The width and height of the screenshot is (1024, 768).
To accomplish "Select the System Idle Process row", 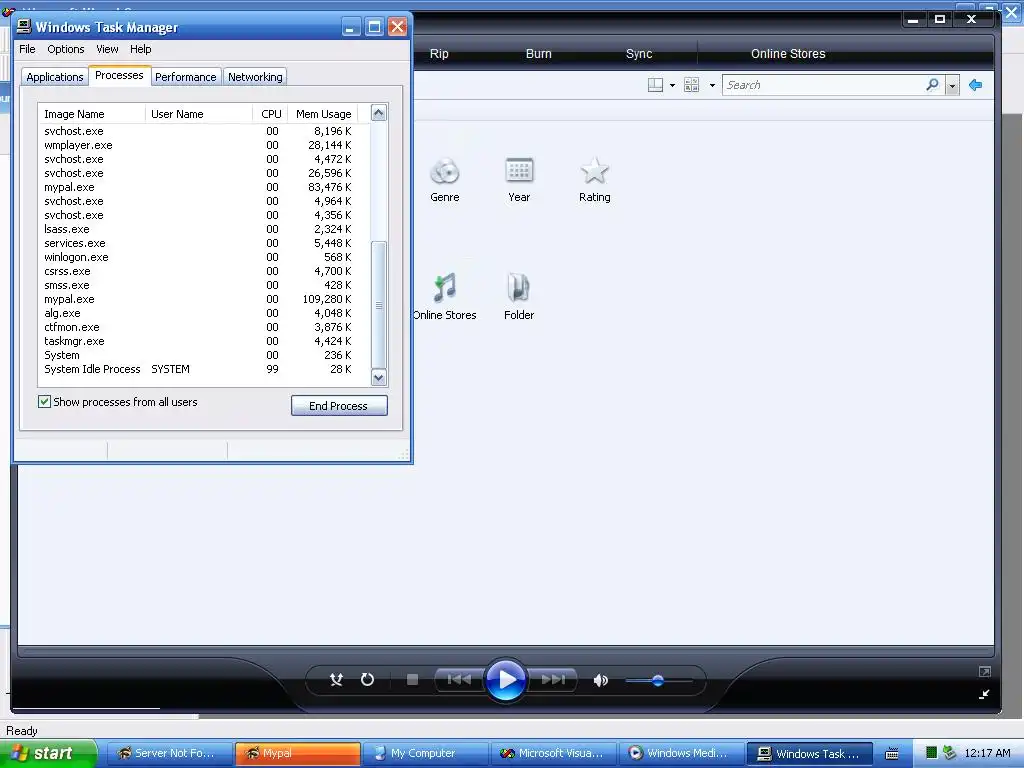I will point(204,369).
